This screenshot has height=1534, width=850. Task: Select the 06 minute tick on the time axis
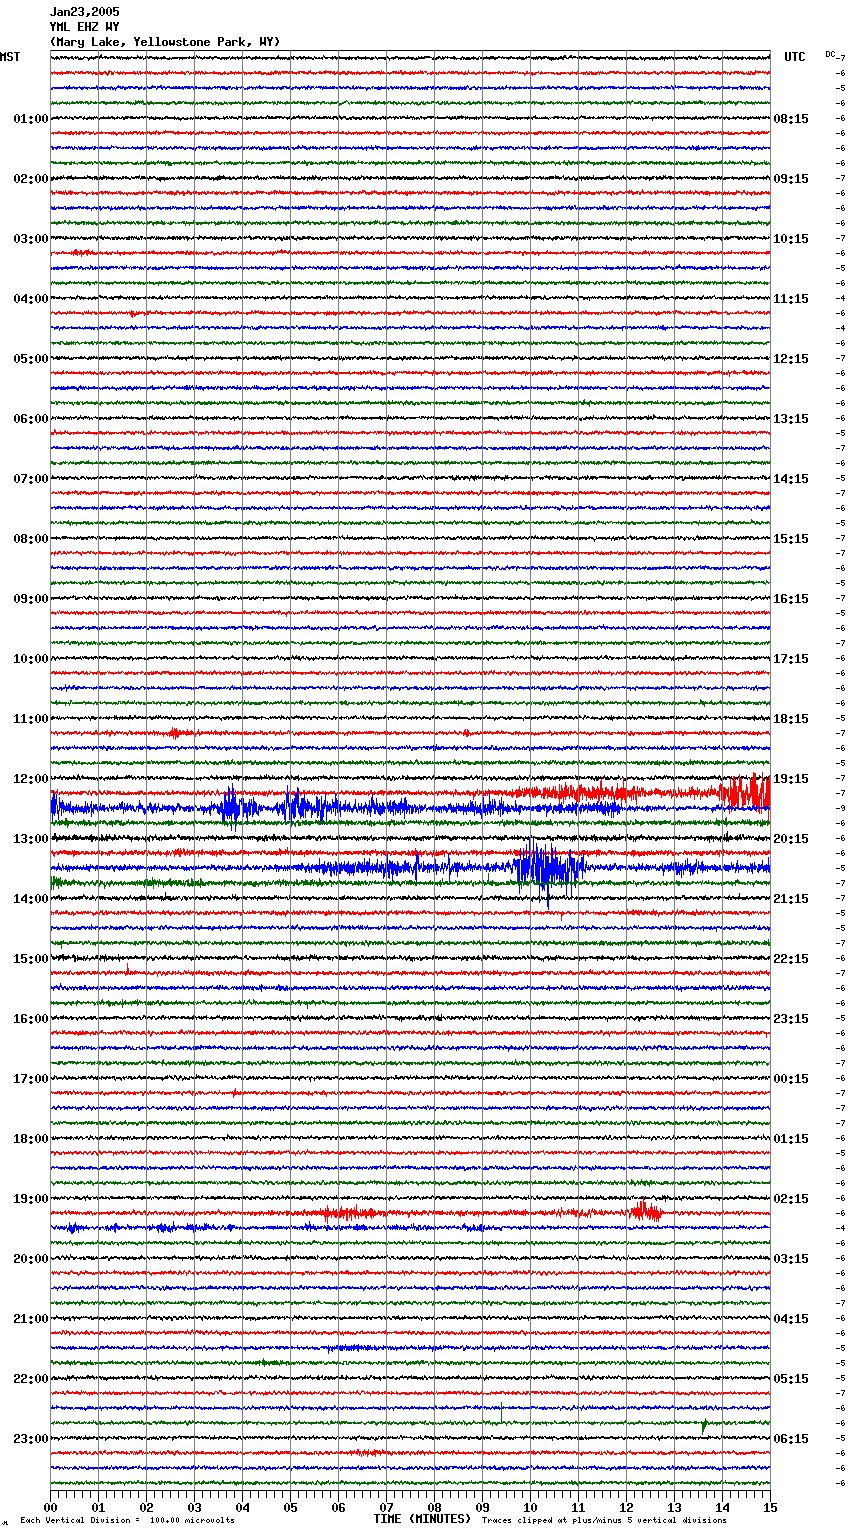tap(339, 1507)
